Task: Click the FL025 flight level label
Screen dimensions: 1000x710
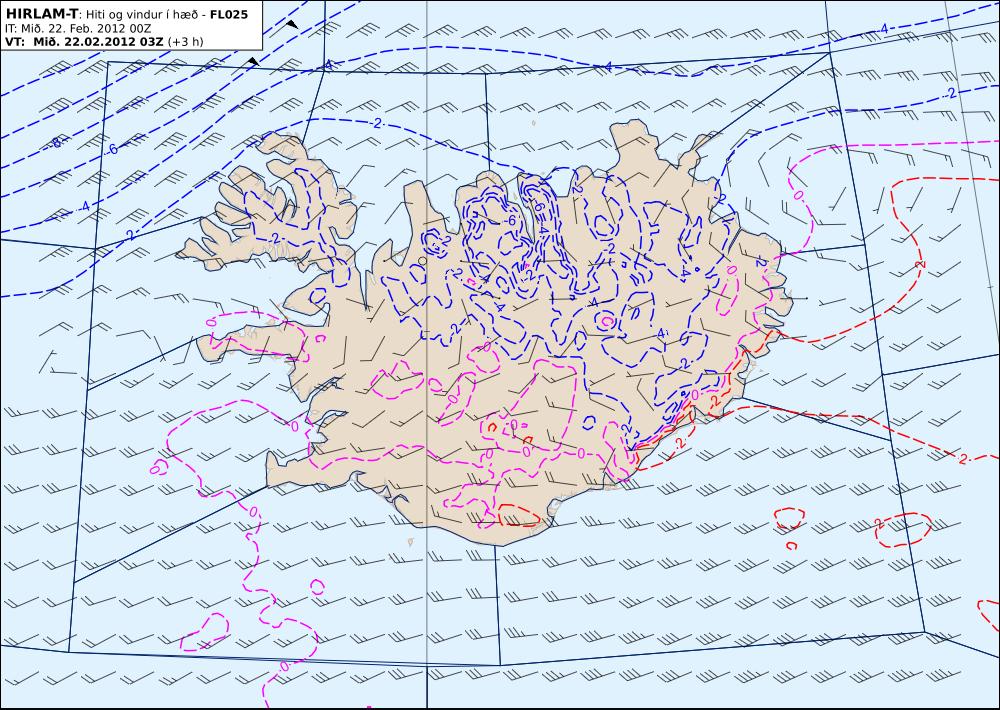Action: (x=228, y=14)
